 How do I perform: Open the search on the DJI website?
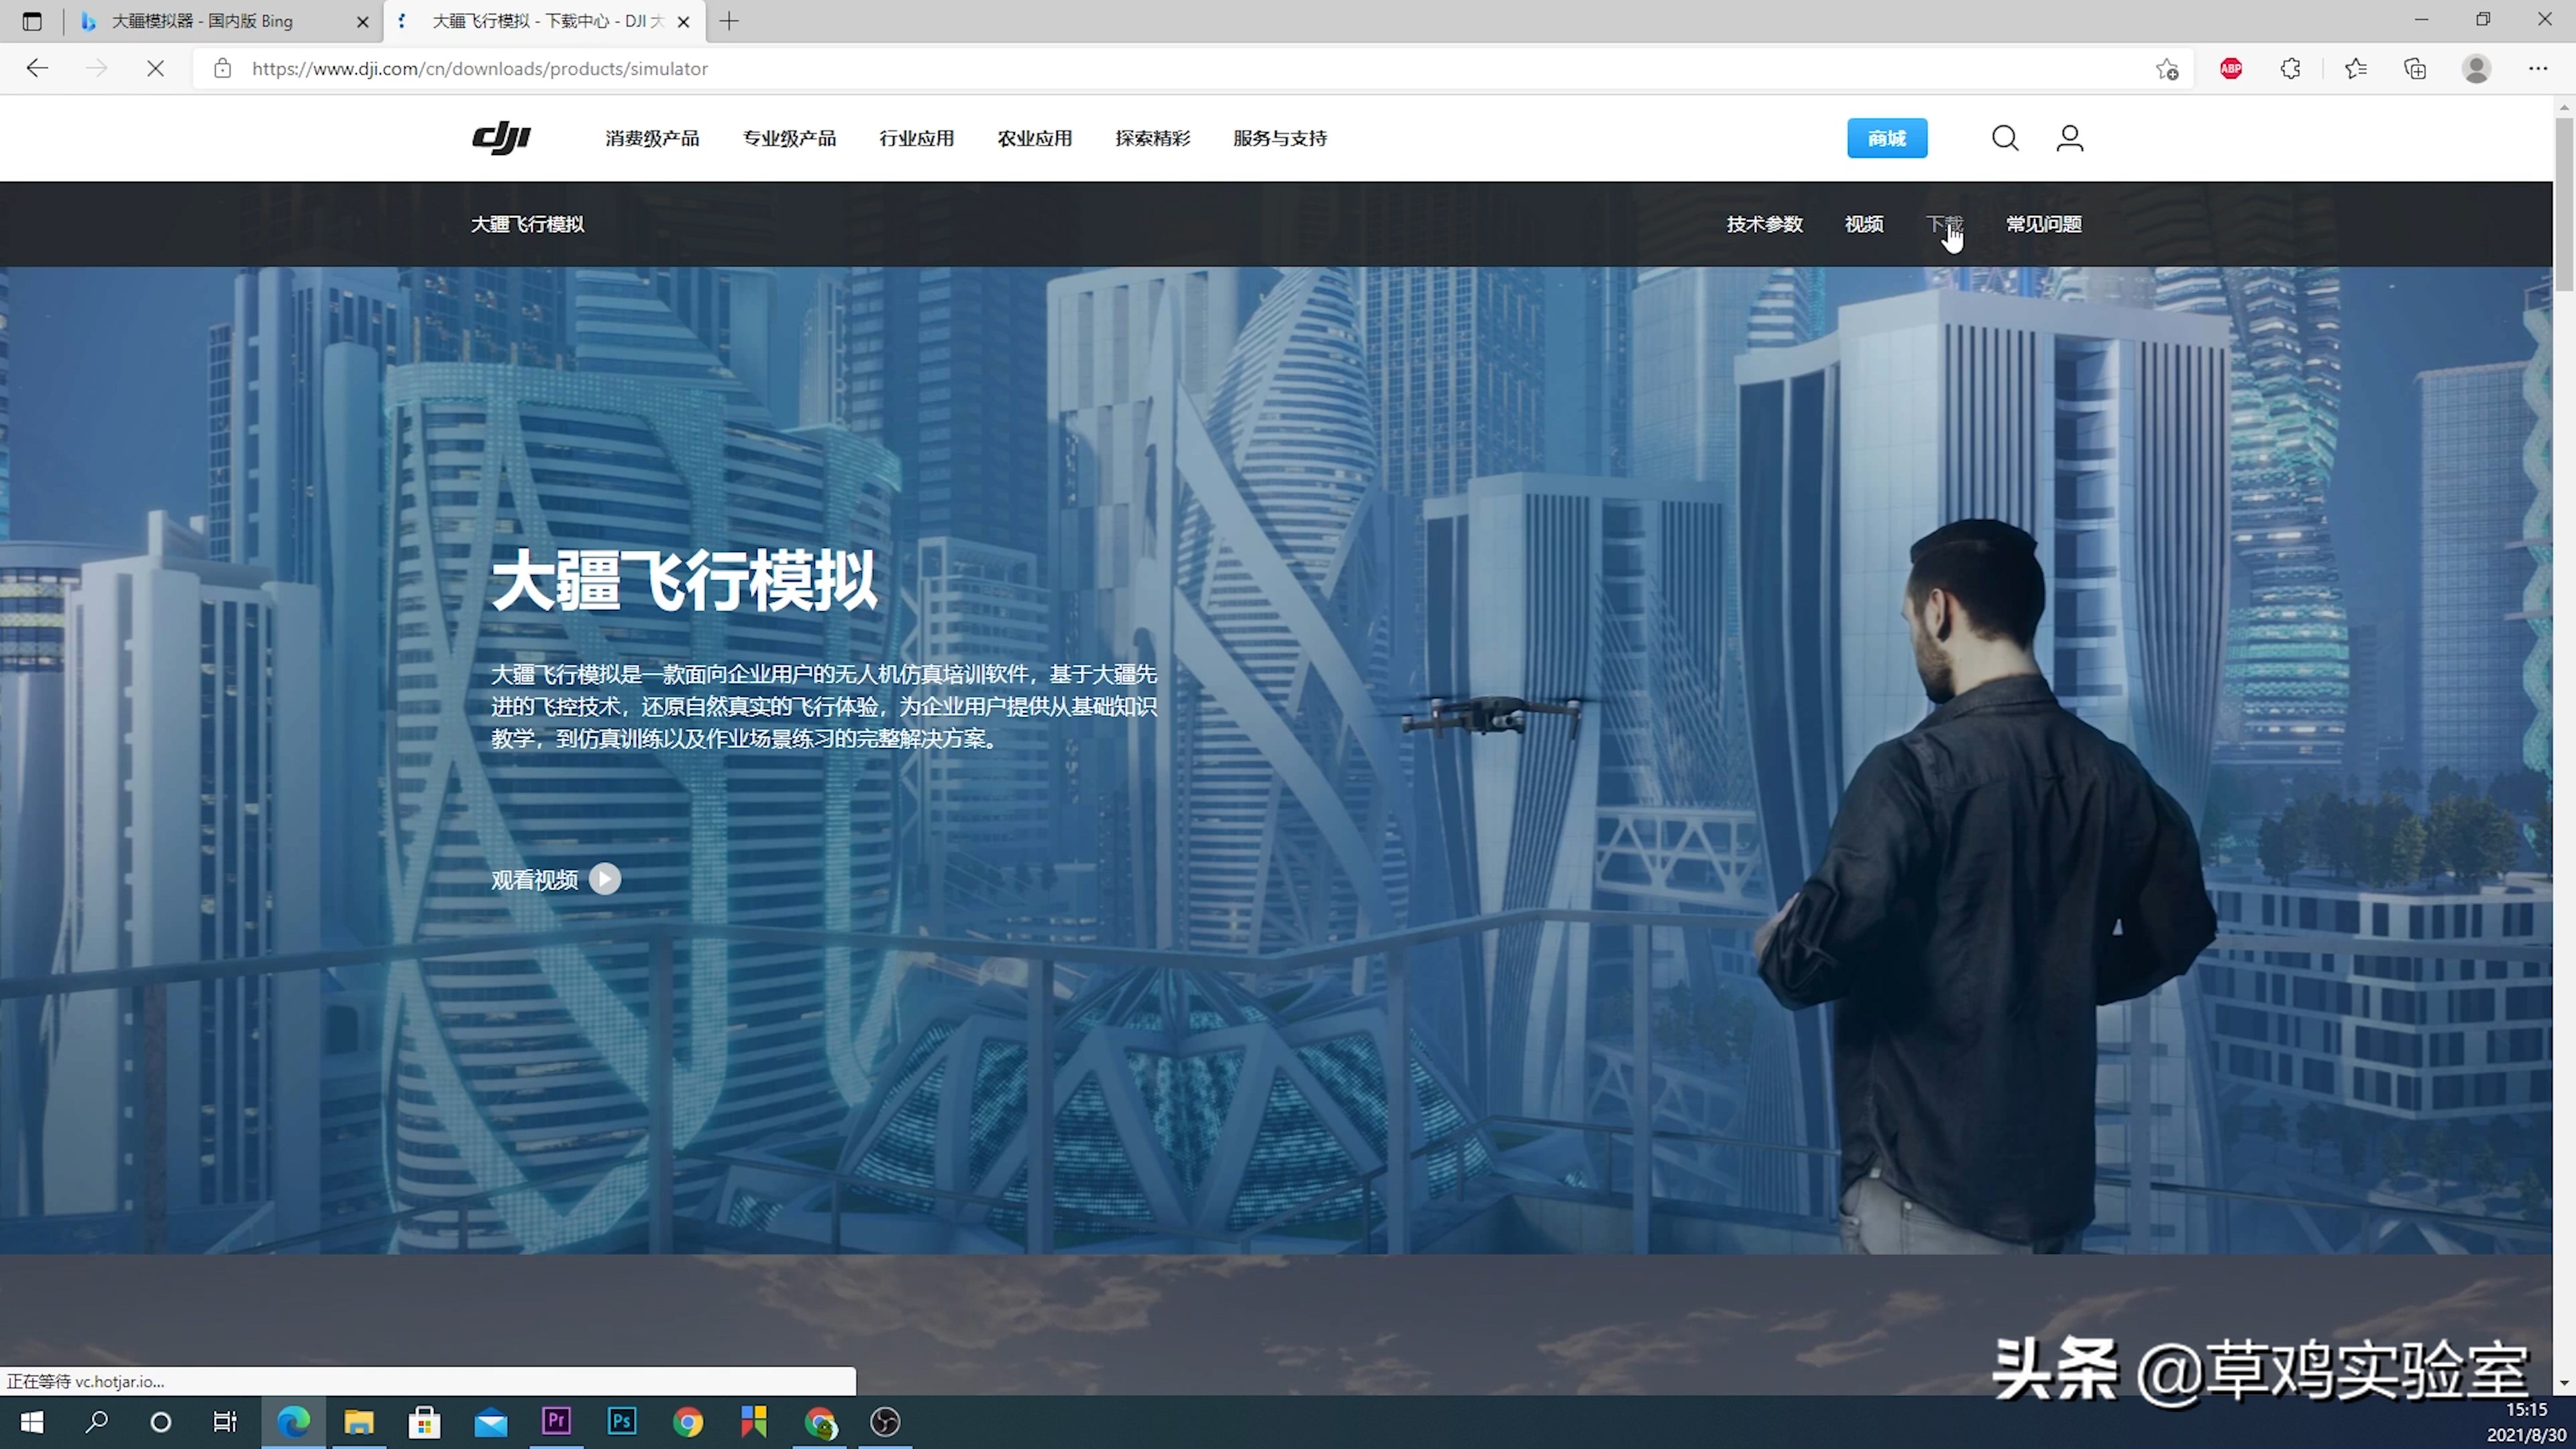(x=2004, y=138)
